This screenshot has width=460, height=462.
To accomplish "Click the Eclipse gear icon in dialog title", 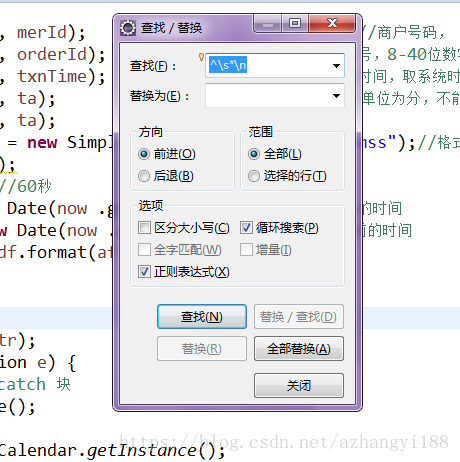I will pos(128,28).
